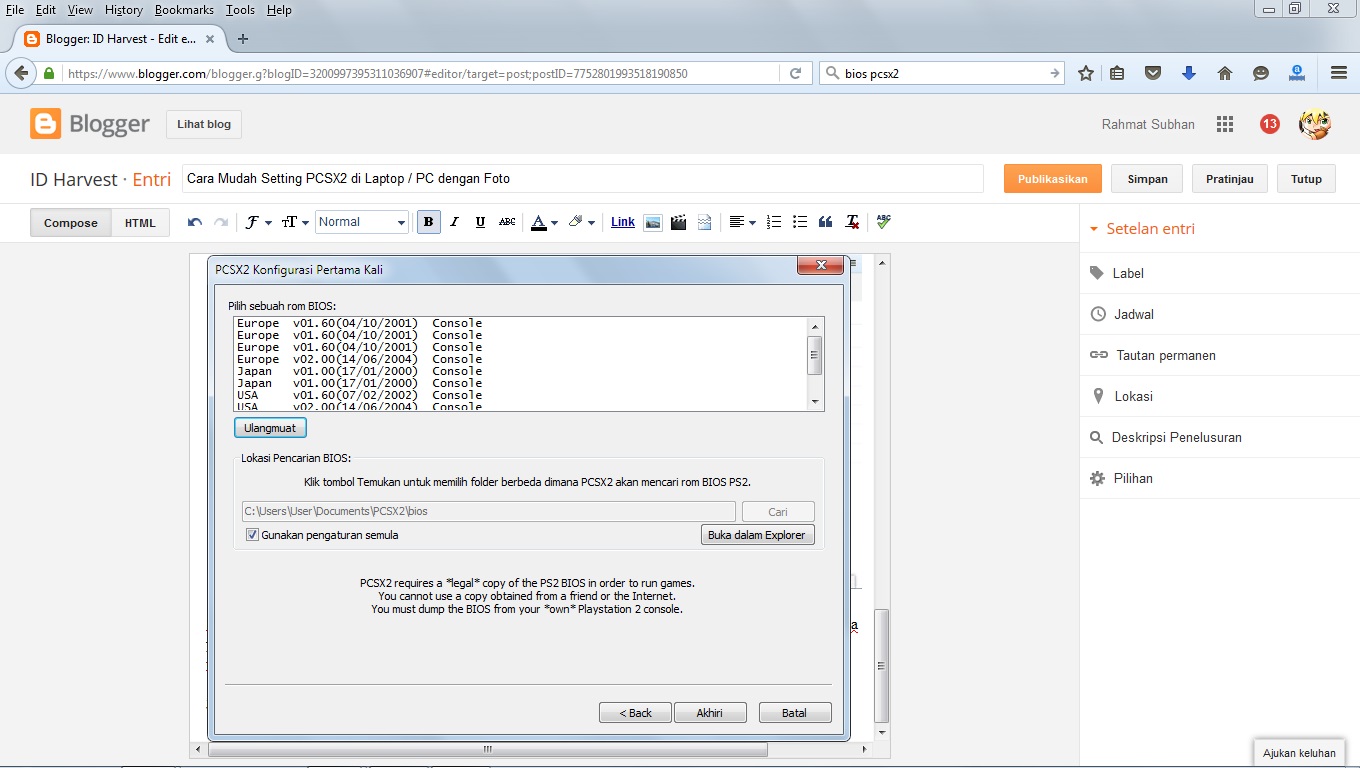Apply blockquote formatting
The width and height of the screenshot is (1360, 768).
(x=826, y=222)
